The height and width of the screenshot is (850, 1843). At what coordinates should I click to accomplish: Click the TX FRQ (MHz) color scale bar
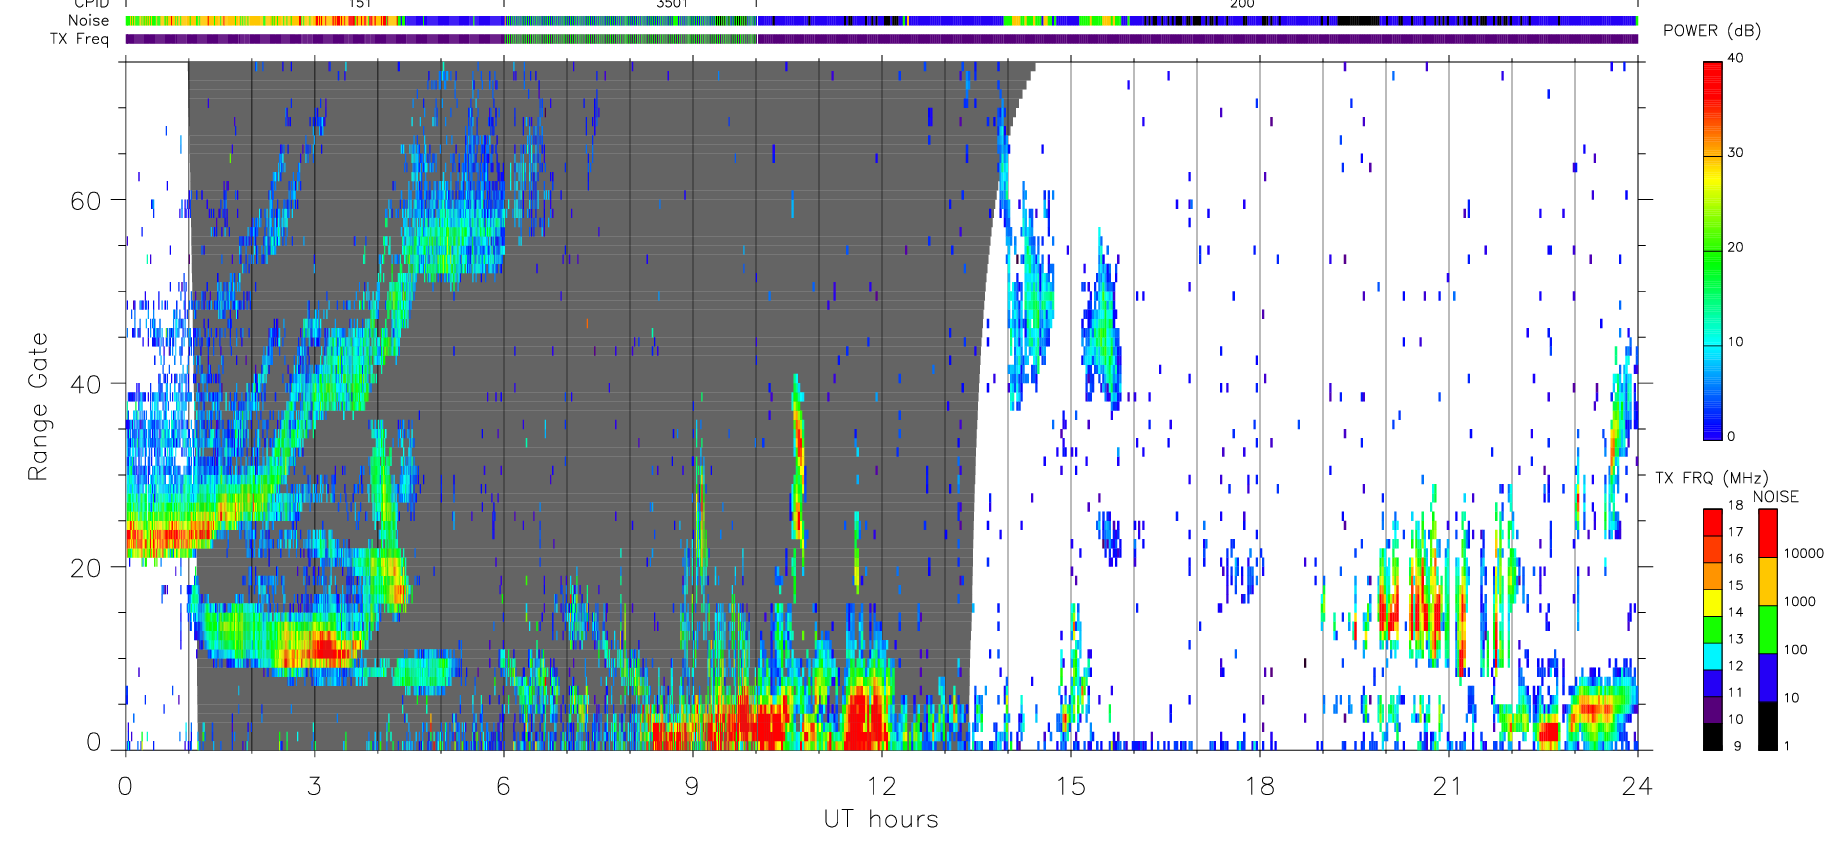click(1712, 630)
